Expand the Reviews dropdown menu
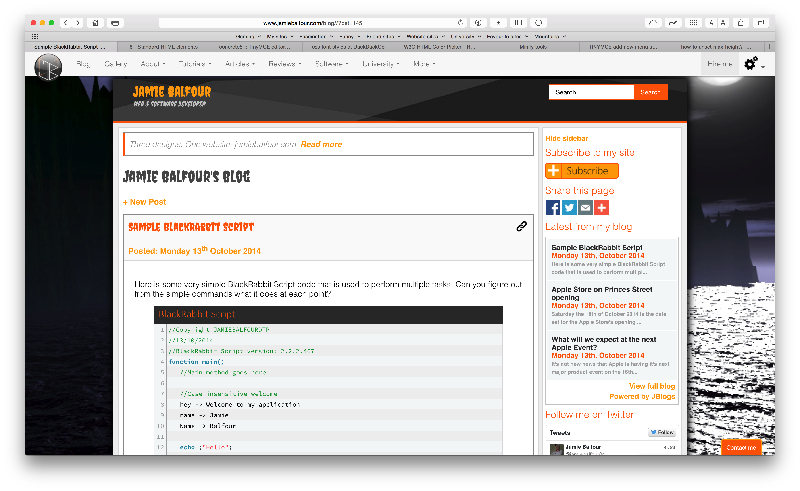 coord(286,64)
